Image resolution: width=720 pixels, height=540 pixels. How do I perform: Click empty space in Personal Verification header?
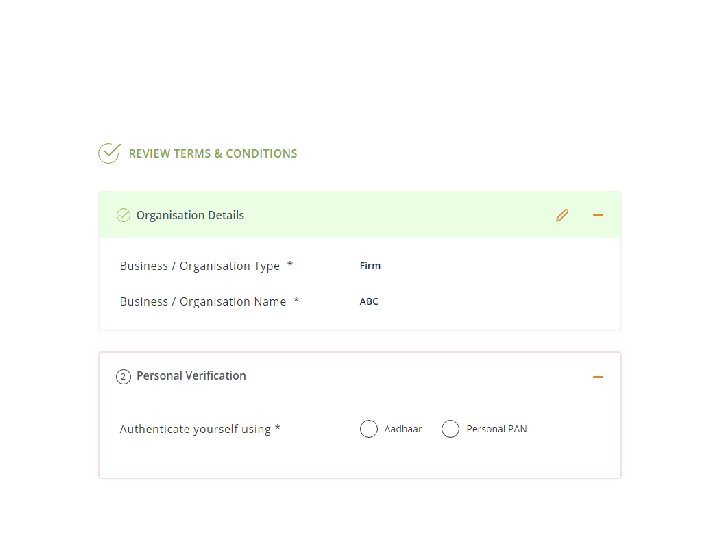[x=420, y=376]
